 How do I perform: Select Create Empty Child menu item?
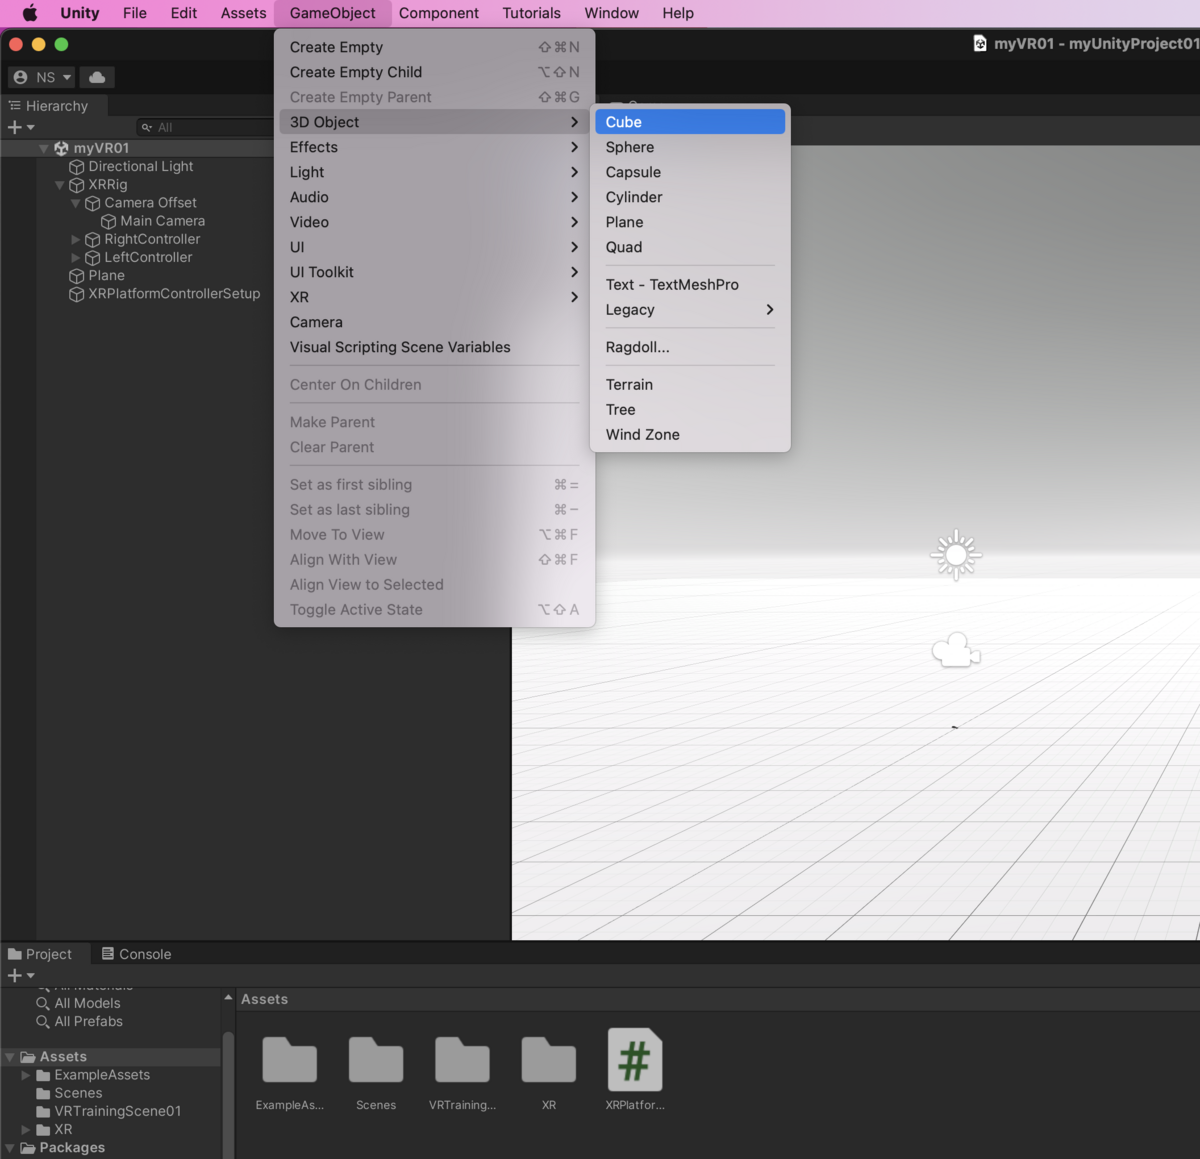434,72
